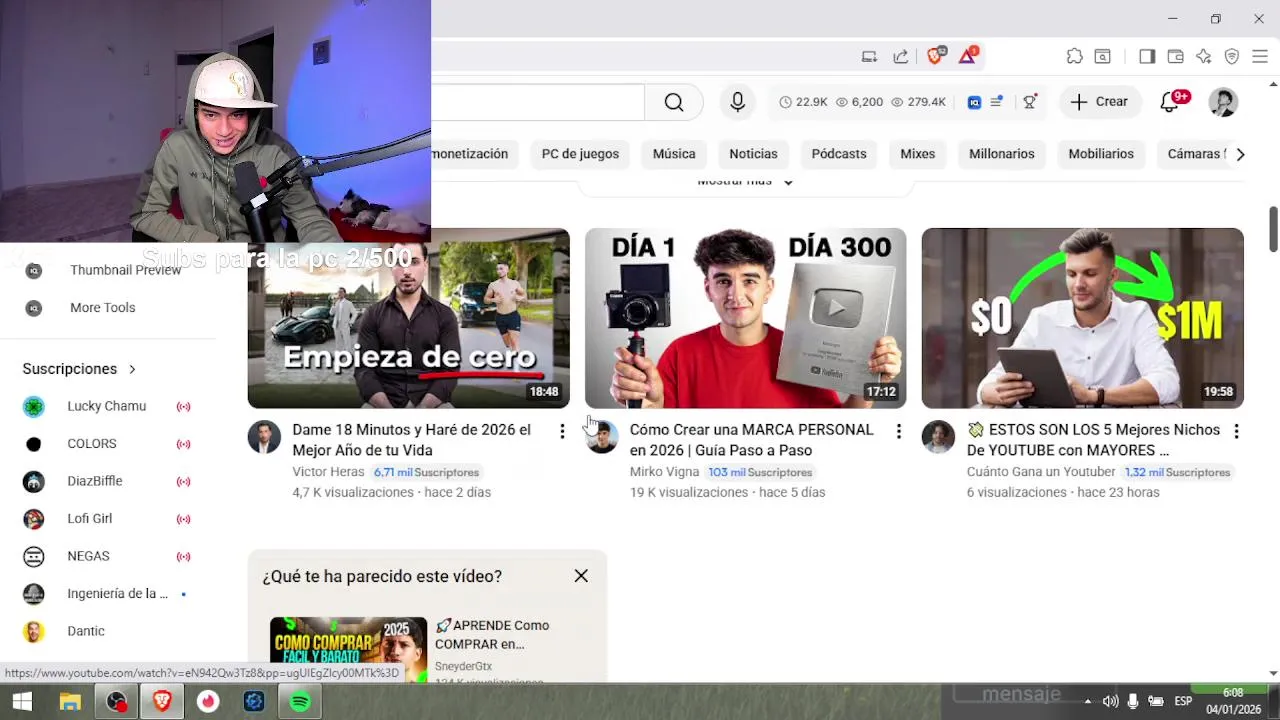1280x720 pixels.
Task: Open Cómo Crear una MARCA PERSONAL title
Action: click(751, 440)
